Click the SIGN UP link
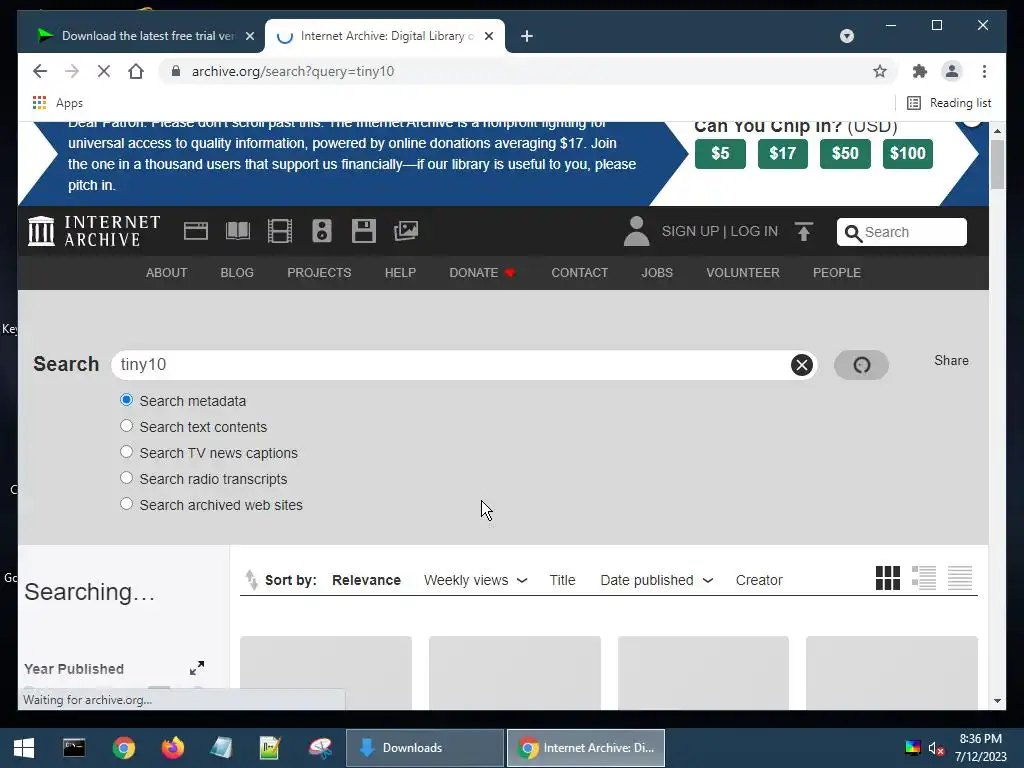The height and width of the screenshot is (768, 1024). tap(690, 231)
